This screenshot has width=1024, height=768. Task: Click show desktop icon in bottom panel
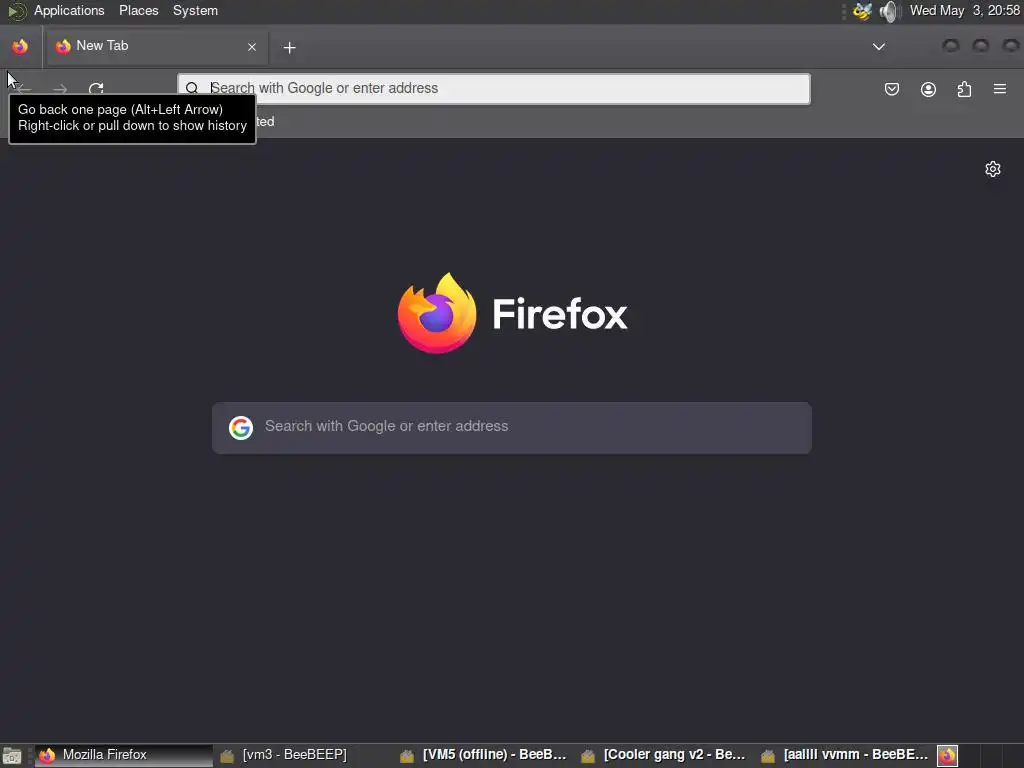12,756
